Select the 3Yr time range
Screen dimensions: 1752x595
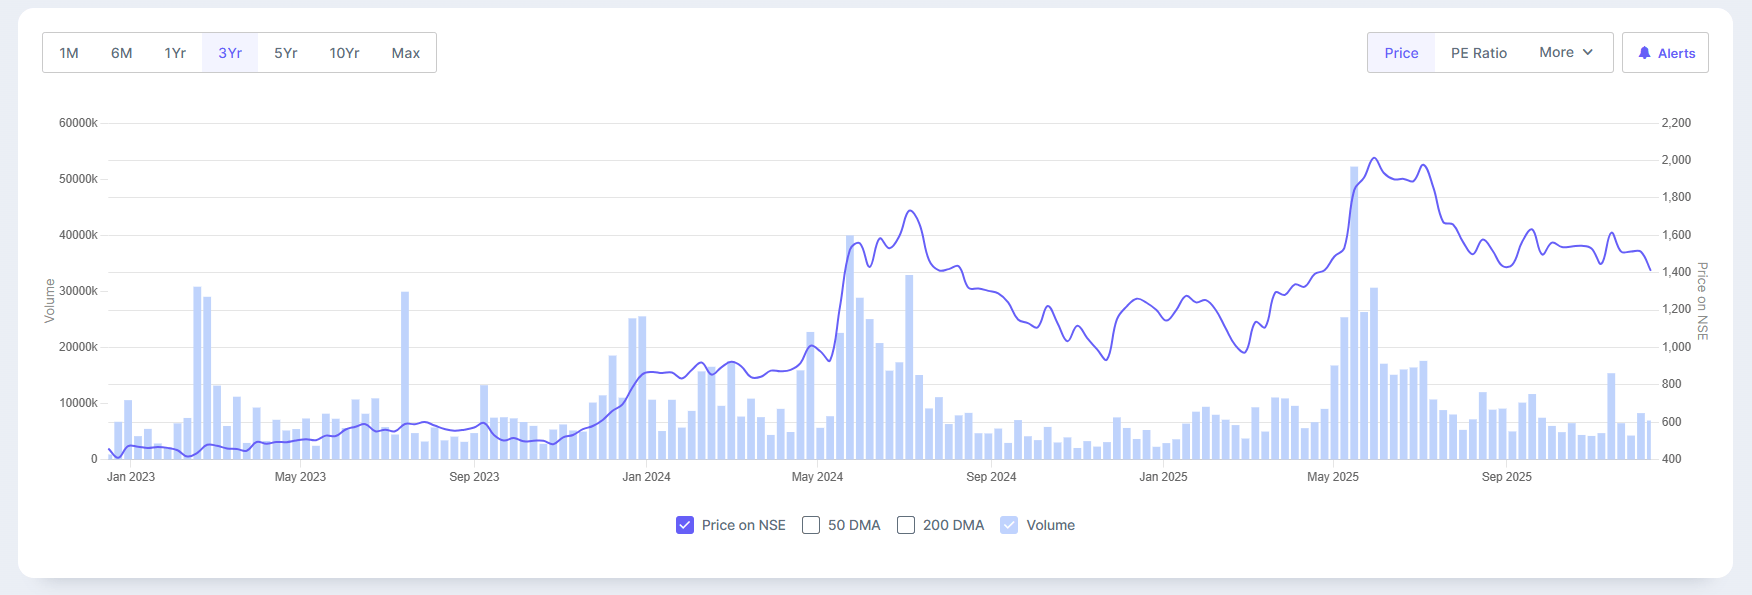point(230,53)
